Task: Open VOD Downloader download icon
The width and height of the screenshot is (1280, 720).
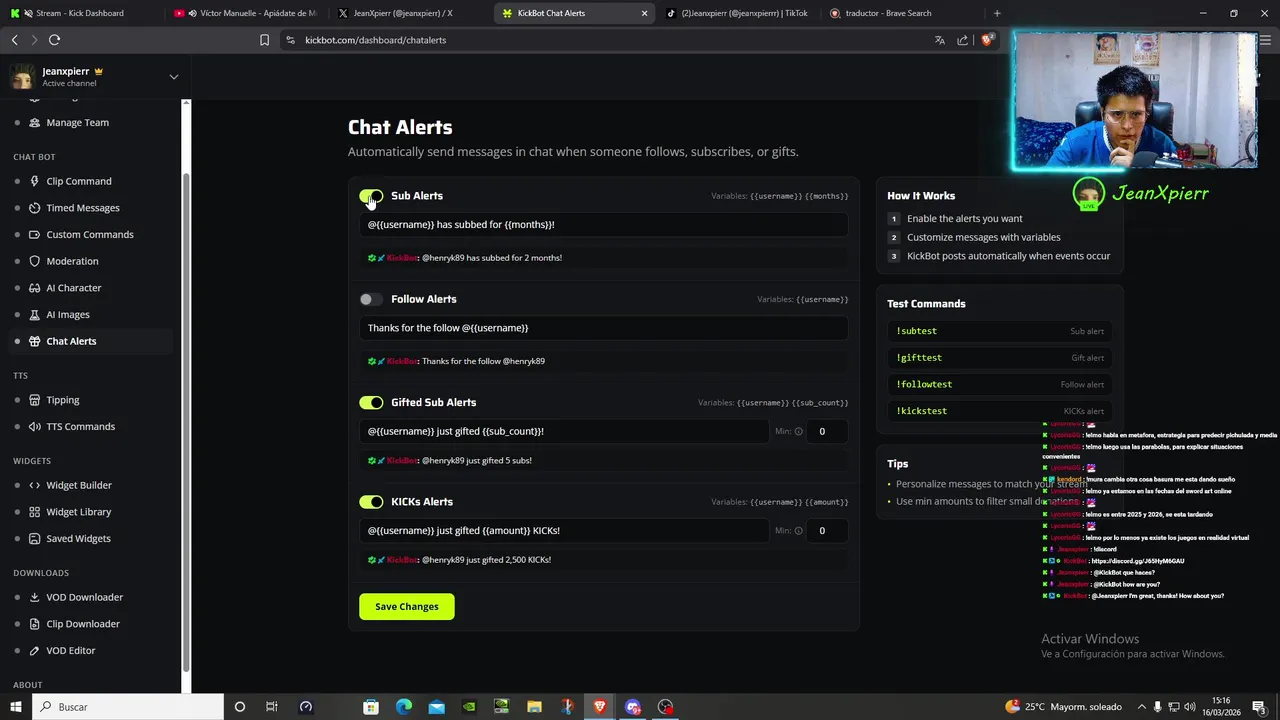Action: tap(34, 597)
